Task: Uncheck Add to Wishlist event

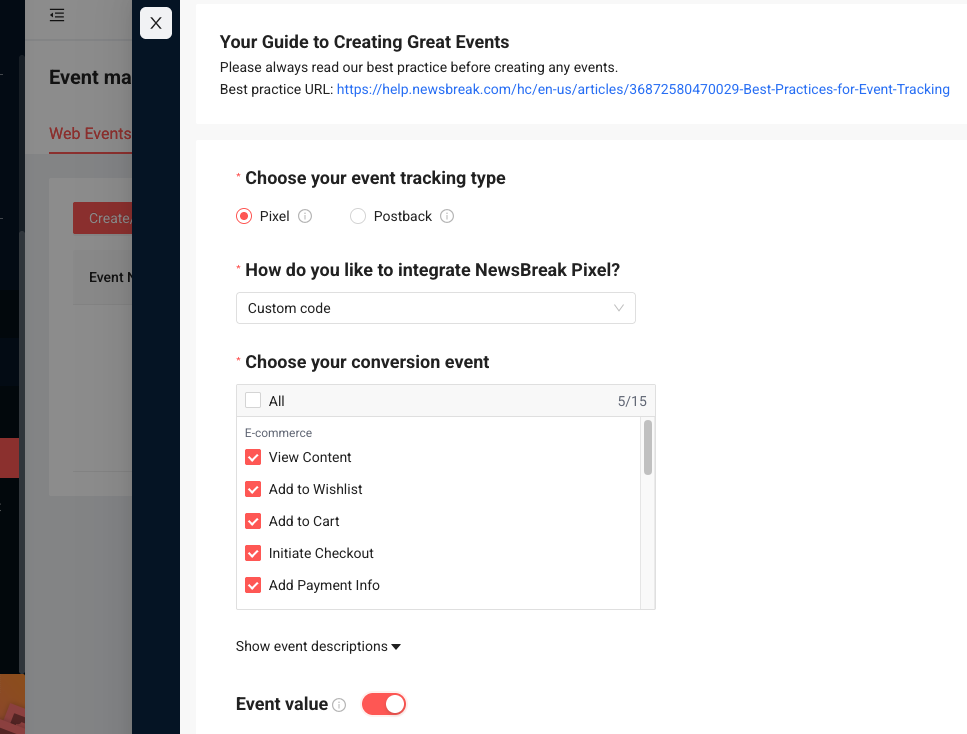Action: coord(253,489)
